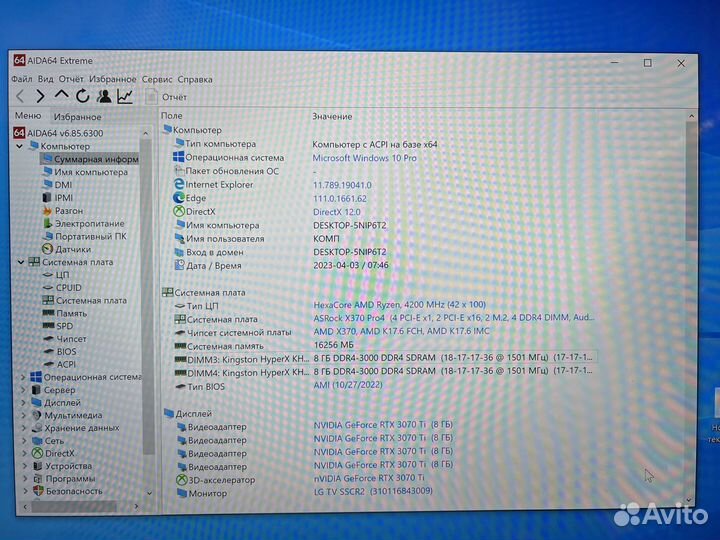Expand the Безопасность tree node
The width and height of the screenshot is (720, 540).
(25, 491)
